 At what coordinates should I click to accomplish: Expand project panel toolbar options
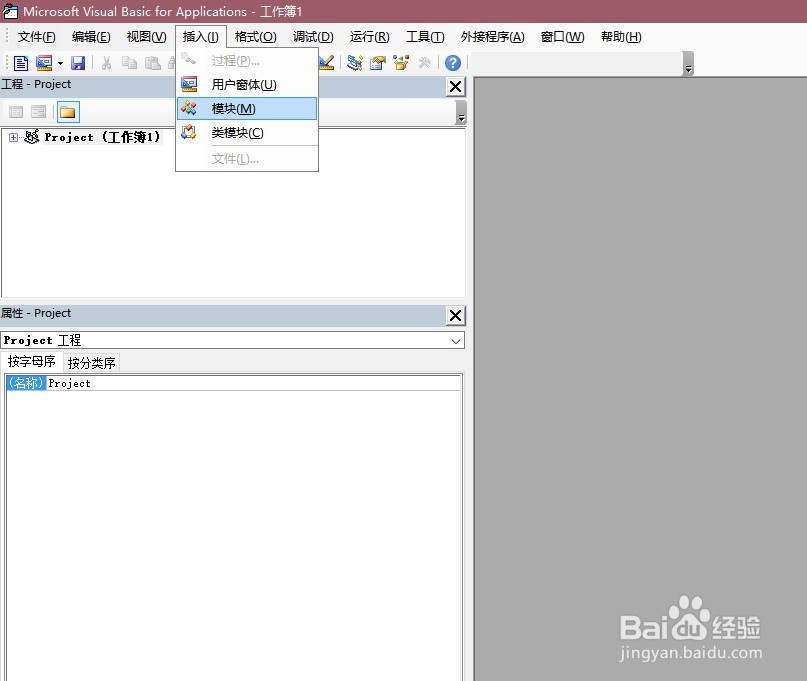click(461, 113)
